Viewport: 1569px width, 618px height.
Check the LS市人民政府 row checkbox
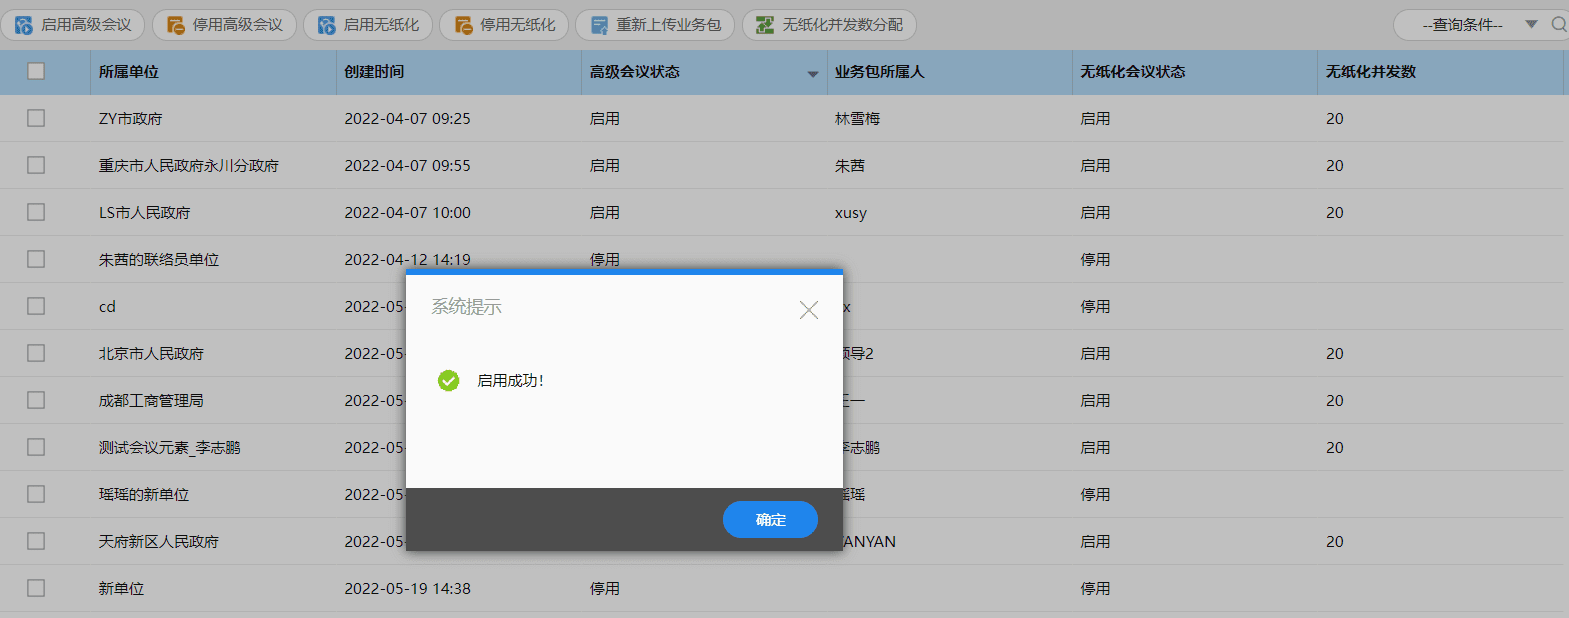[x=36, y=212]
